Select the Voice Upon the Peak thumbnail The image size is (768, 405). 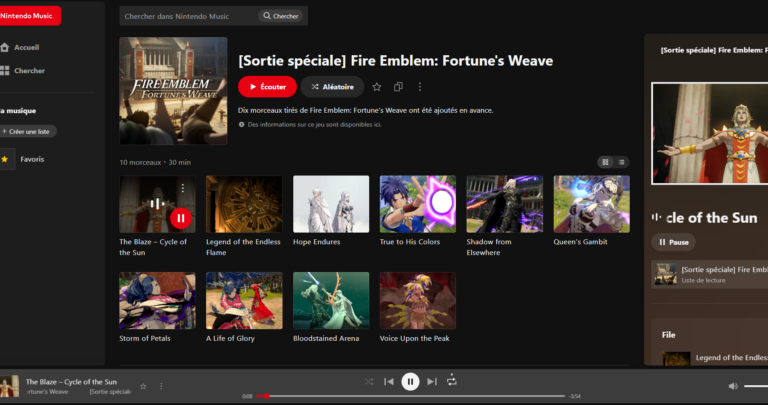pos(418,301)
